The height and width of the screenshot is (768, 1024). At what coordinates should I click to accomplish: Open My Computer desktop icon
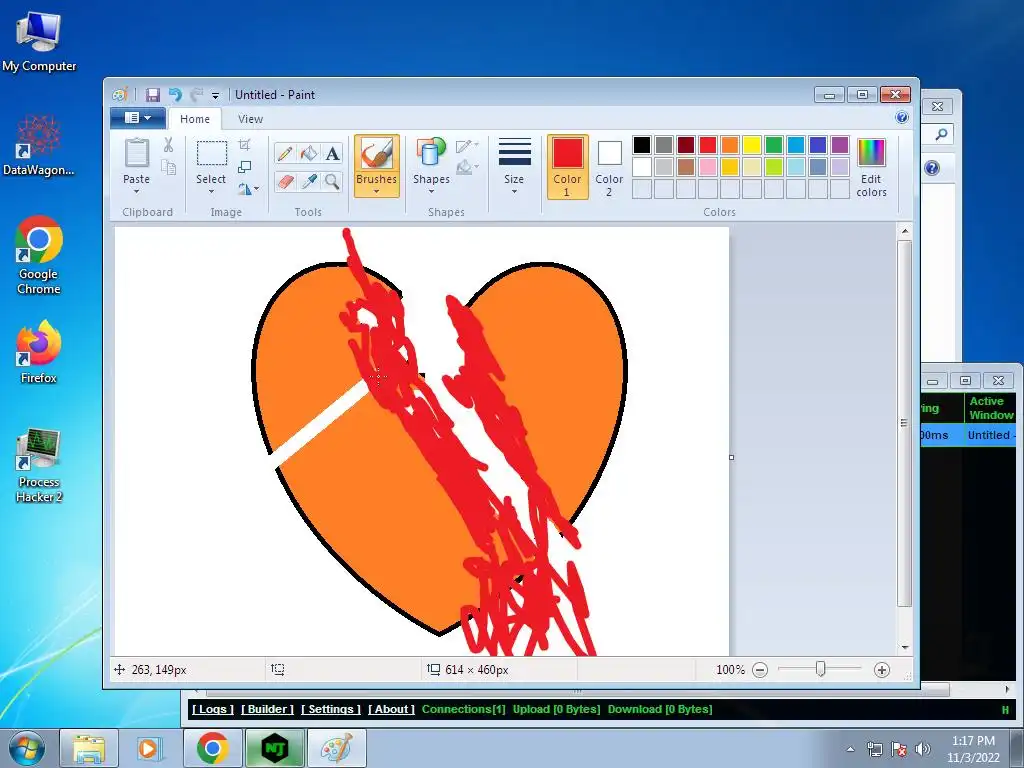tap(39, 41)
